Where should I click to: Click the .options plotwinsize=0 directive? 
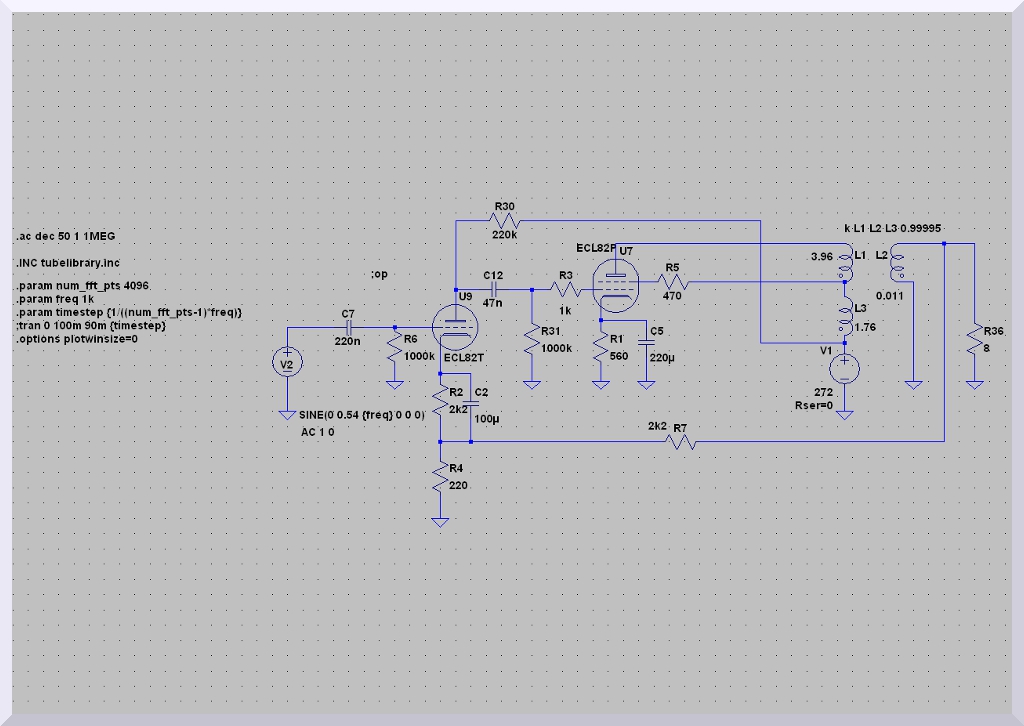point(76,339)
